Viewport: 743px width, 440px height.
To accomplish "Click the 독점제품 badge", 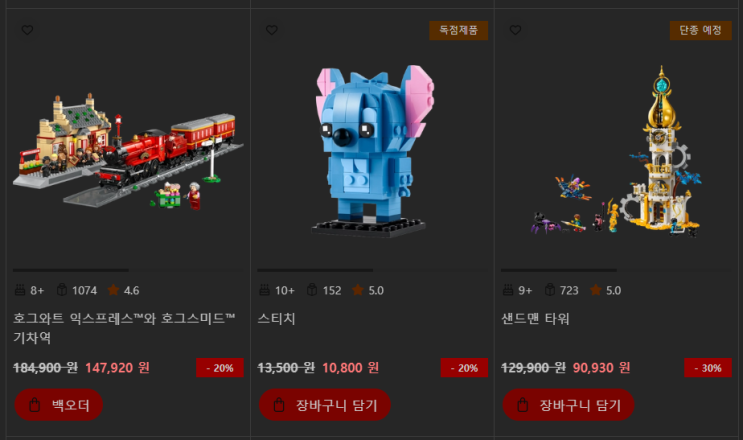I will 458,30.
